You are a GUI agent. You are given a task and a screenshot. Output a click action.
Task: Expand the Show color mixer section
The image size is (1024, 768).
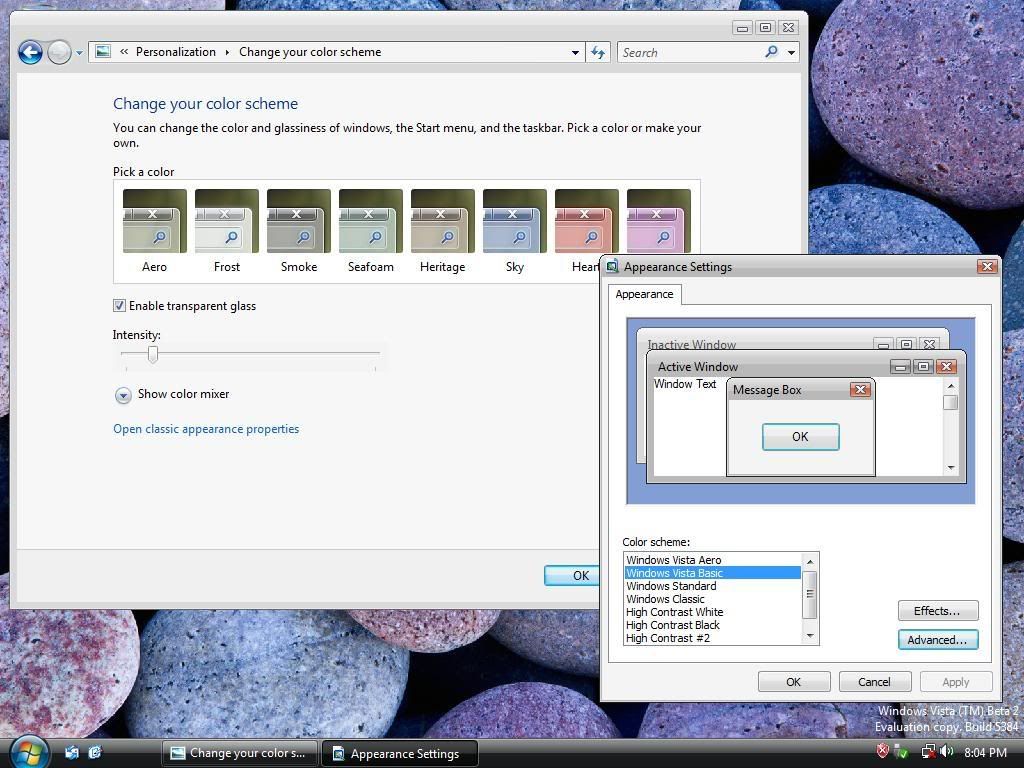coord(123,395)
